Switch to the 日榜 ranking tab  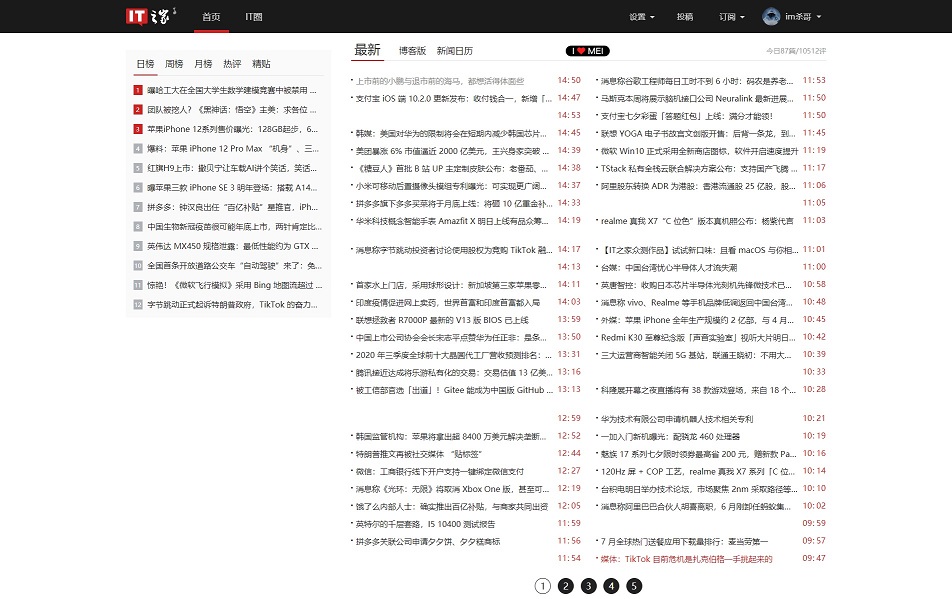(x=145, y=64)
